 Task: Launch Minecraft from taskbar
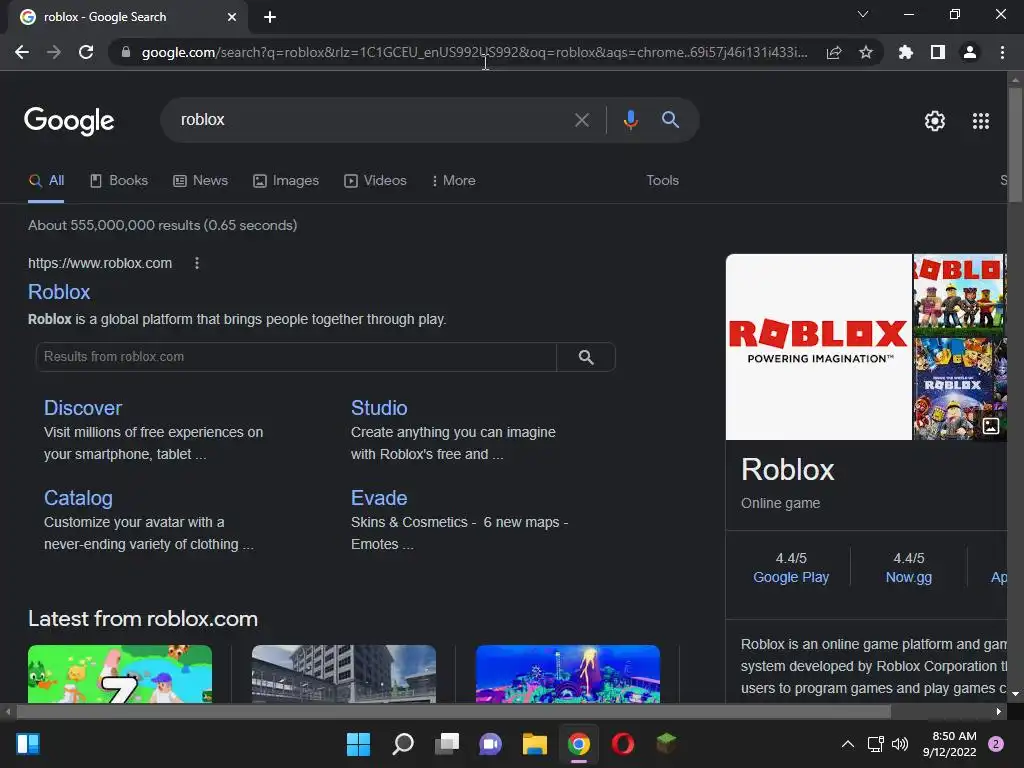[666, 743]
